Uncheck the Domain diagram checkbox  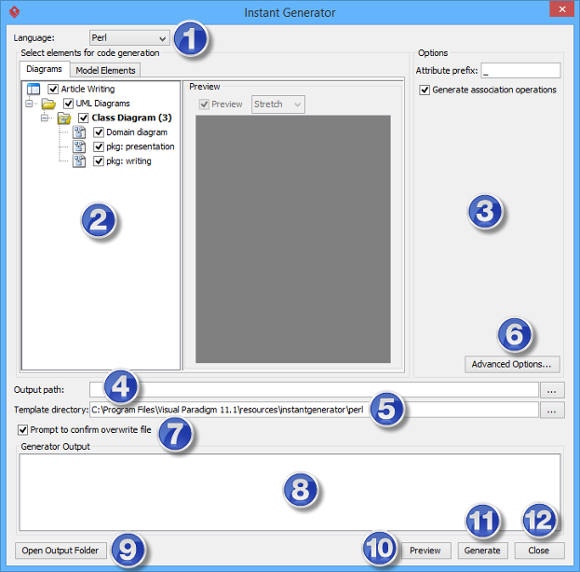pos(98,132)
